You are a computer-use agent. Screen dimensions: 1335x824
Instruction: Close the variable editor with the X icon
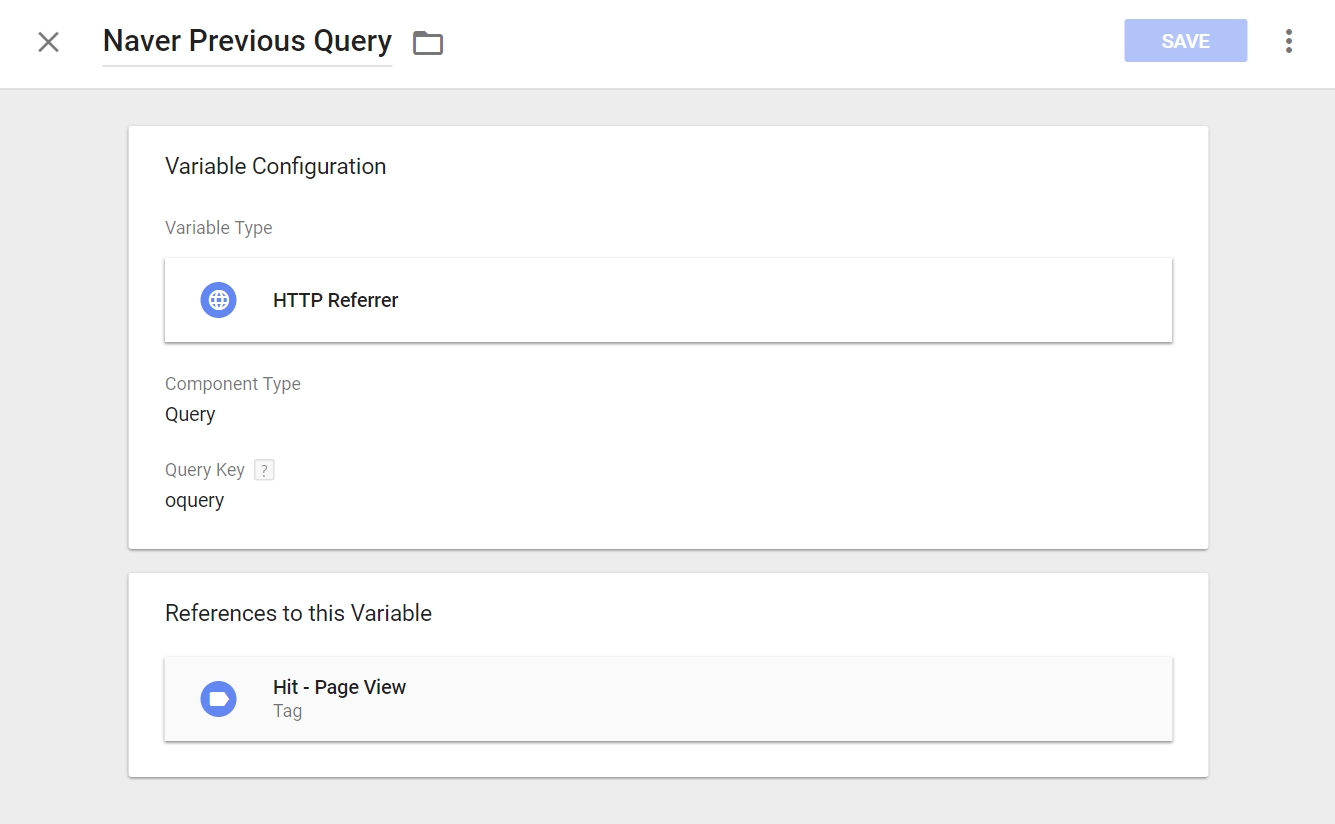coord(48,42)
